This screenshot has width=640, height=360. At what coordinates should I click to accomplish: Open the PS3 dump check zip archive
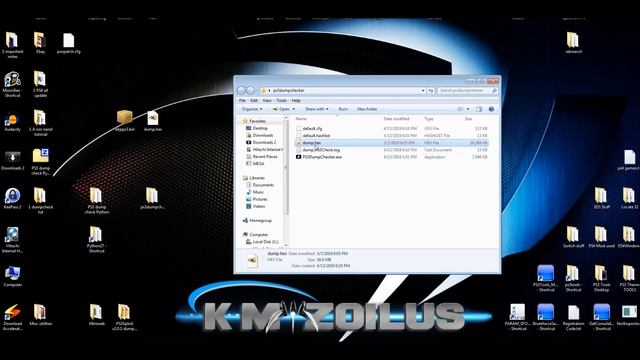click(x=40, y=162)
